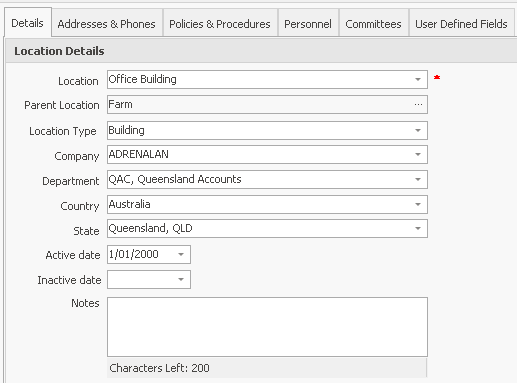
Task: Expand the Location dropdown arrow
Action: (x=418, y=79)
